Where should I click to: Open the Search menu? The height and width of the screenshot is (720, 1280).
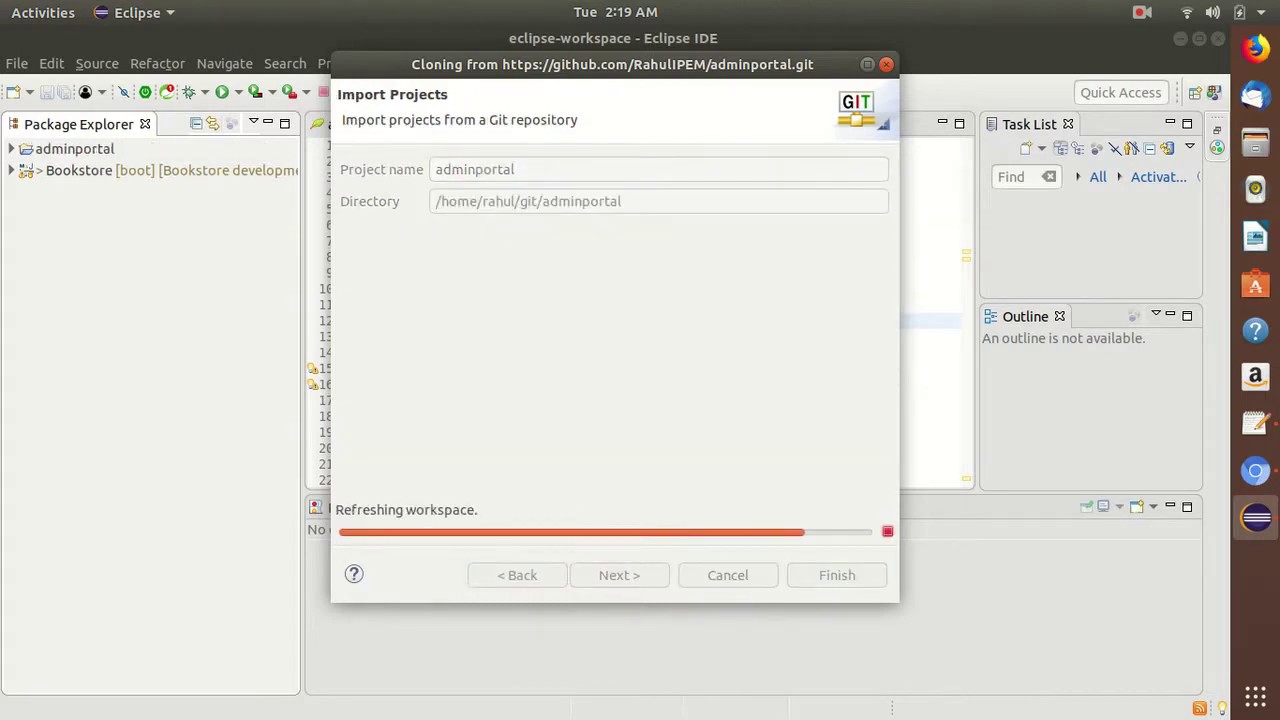pos(285,63)
